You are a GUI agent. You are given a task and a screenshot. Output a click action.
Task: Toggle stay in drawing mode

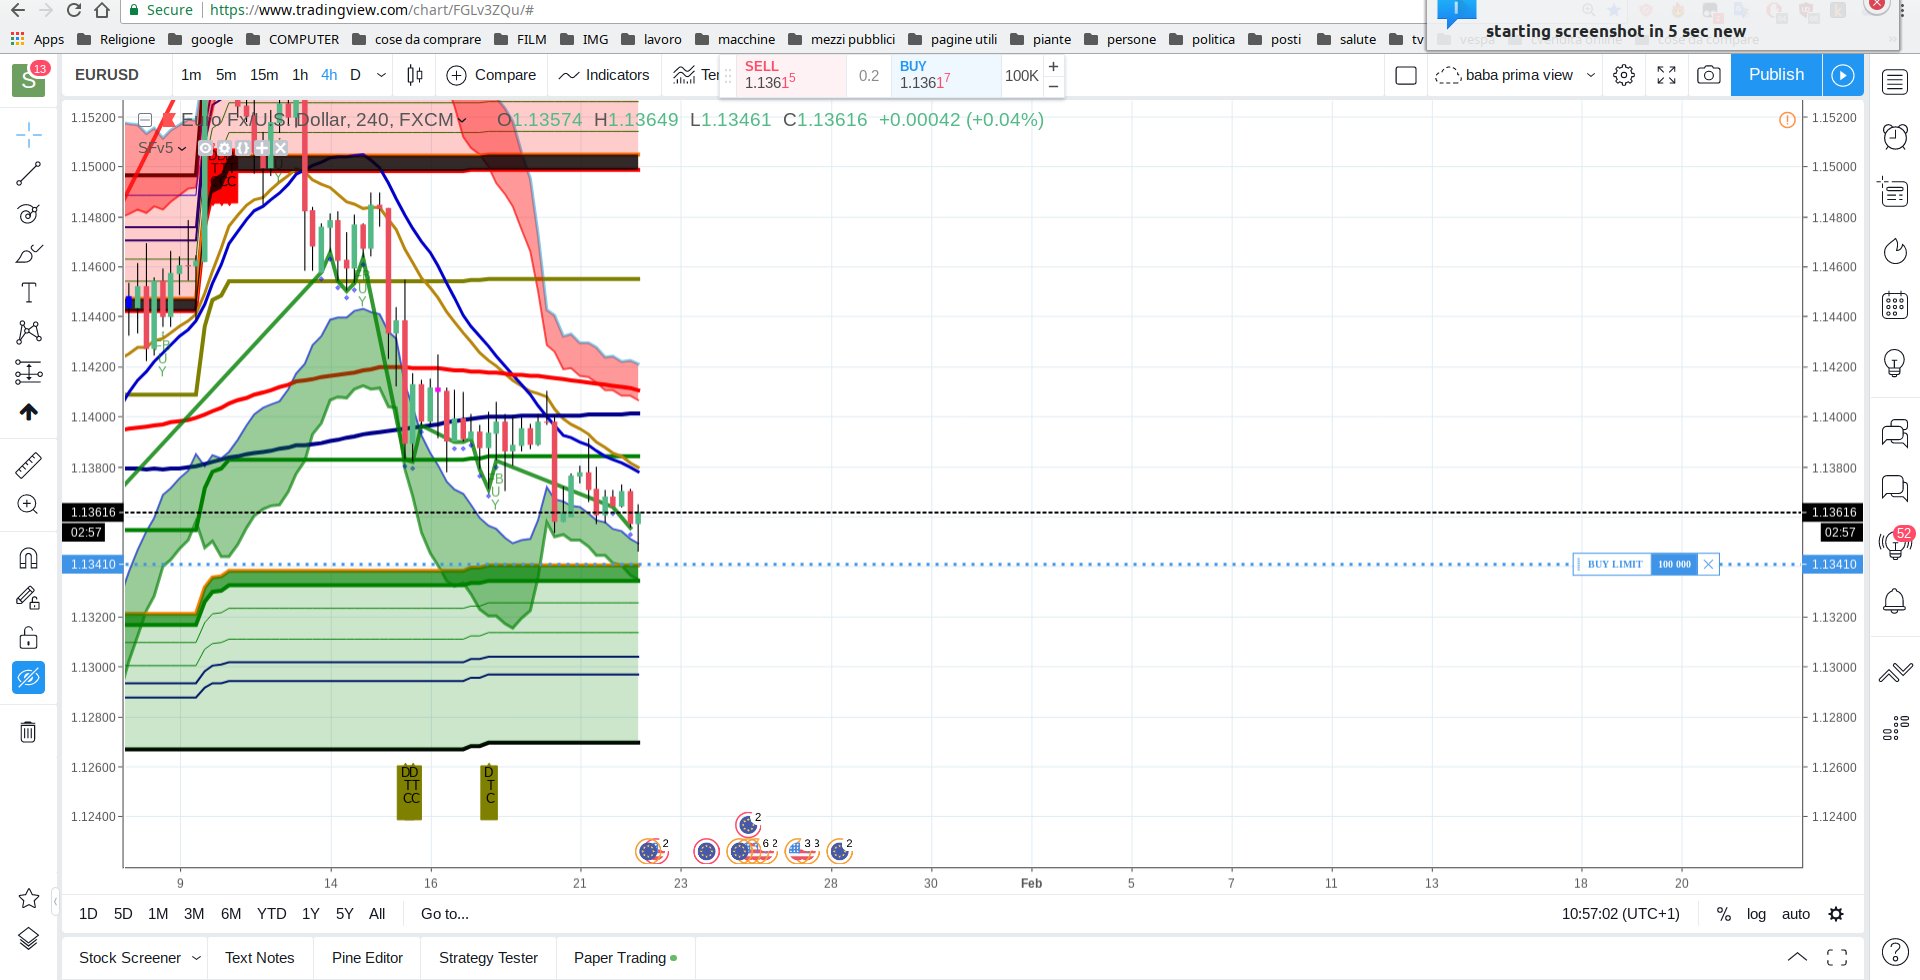[29, 598]
